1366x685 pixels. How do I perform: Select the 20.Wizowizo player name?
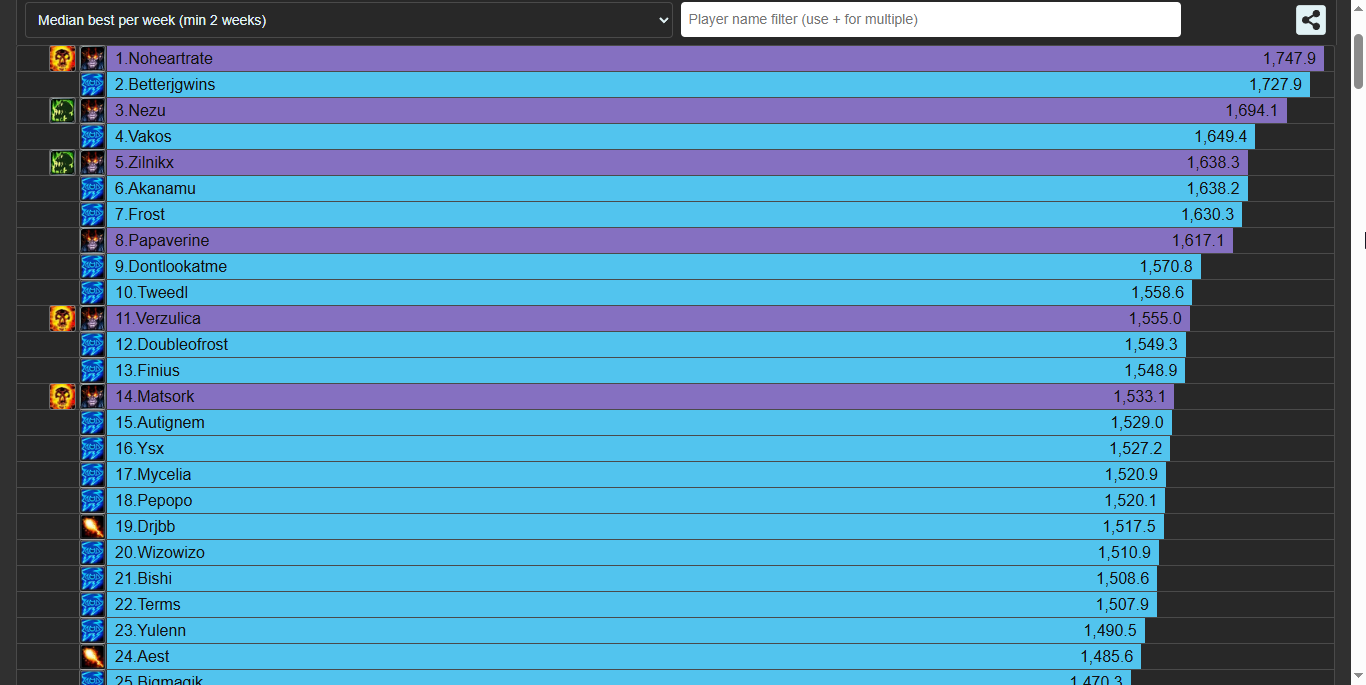click(160, 553)
